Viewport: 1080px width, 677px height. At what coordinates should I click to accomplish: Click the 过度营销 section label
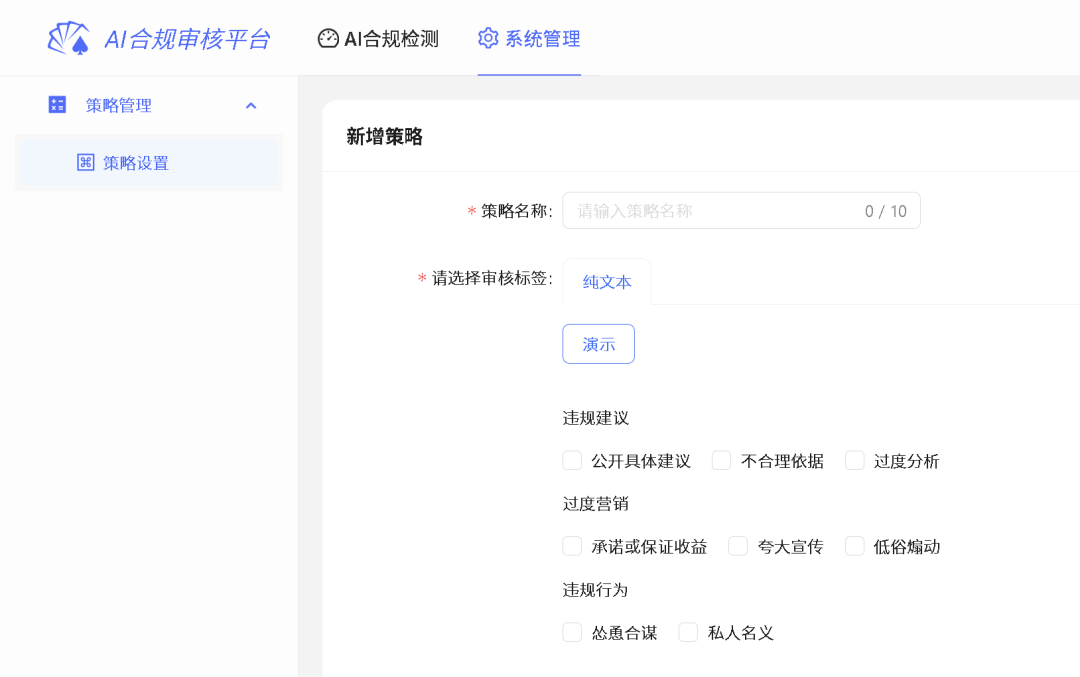[596, 503]
